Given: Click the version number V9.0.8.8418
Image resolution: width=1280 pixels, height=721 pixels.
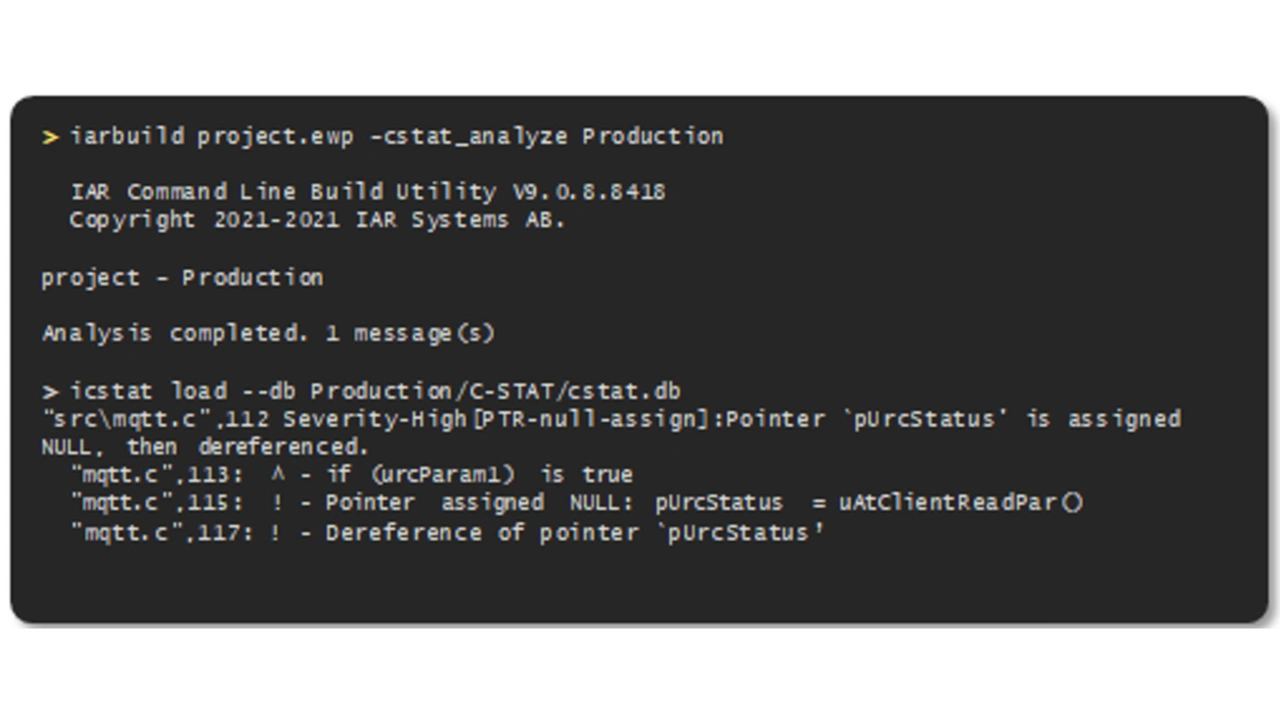Looking at the screenshot, I should (589, 192).
